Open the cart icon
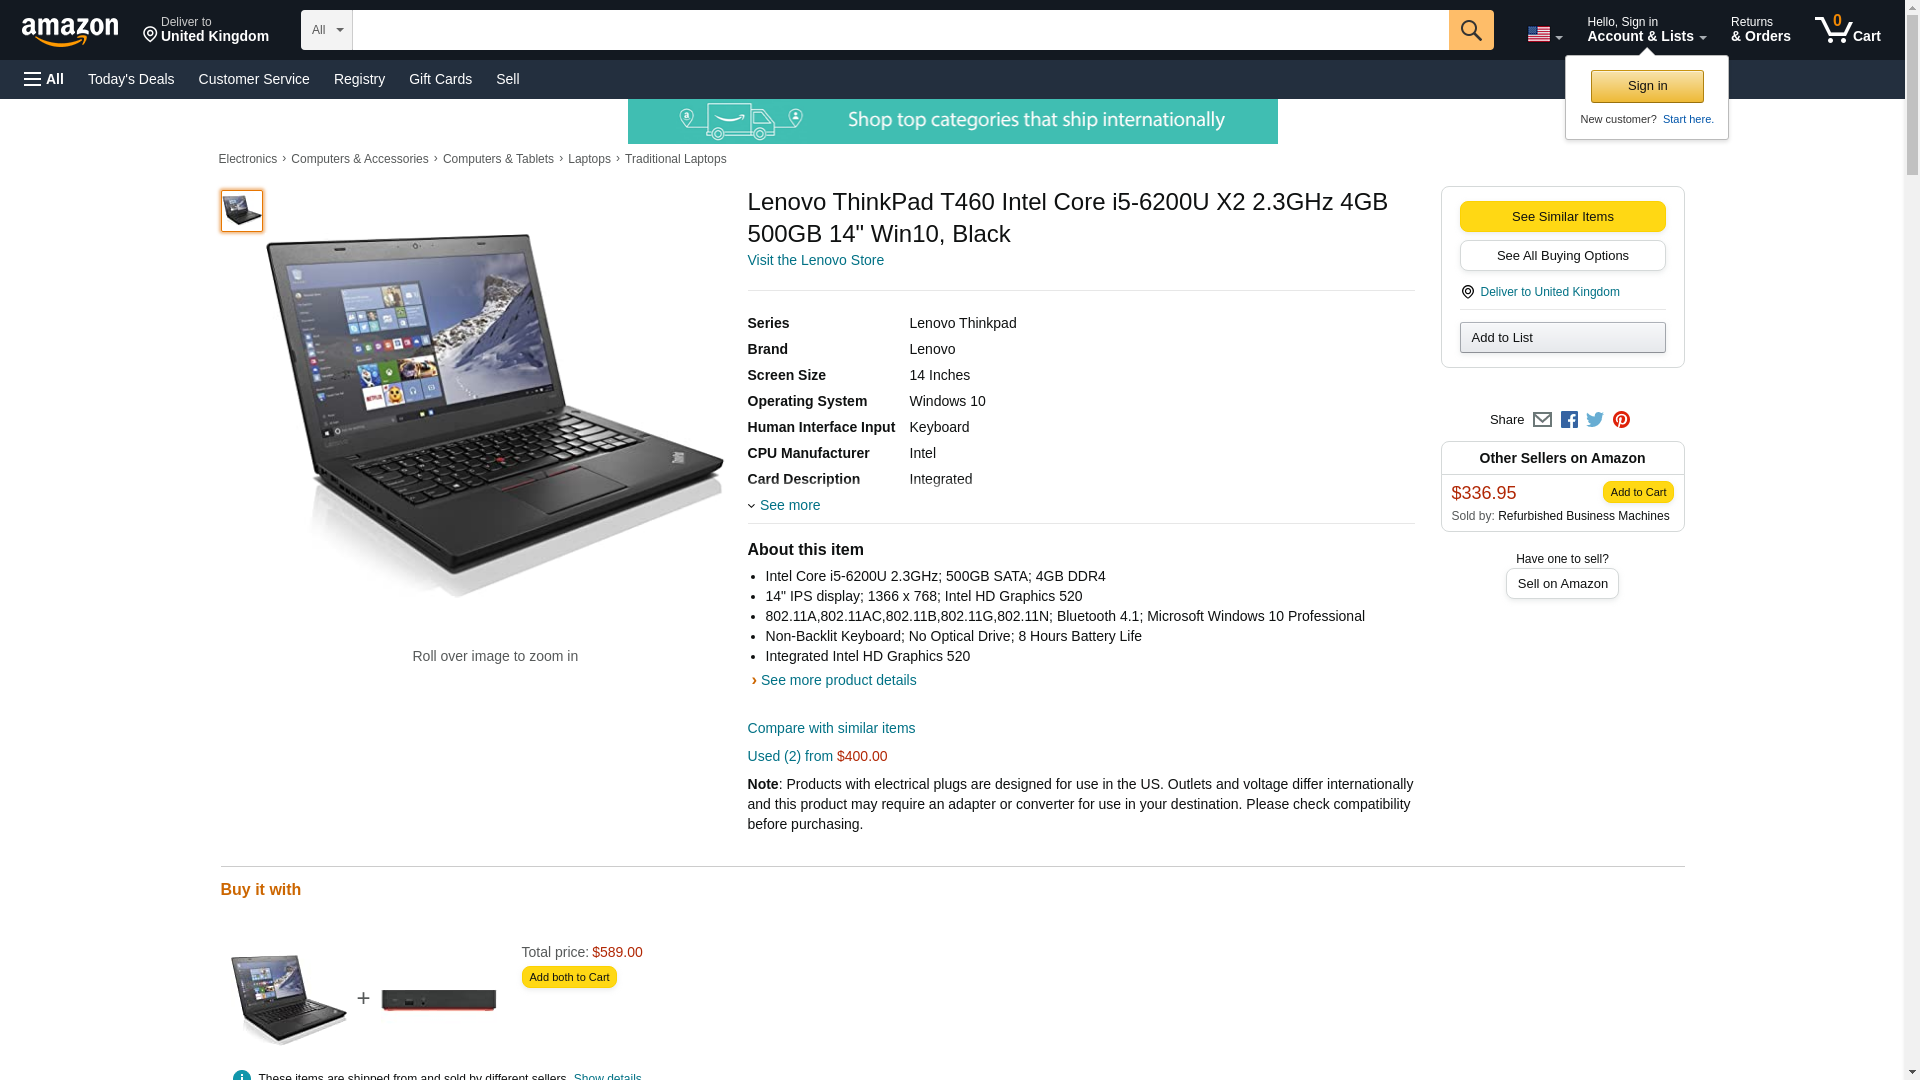 1848,29
